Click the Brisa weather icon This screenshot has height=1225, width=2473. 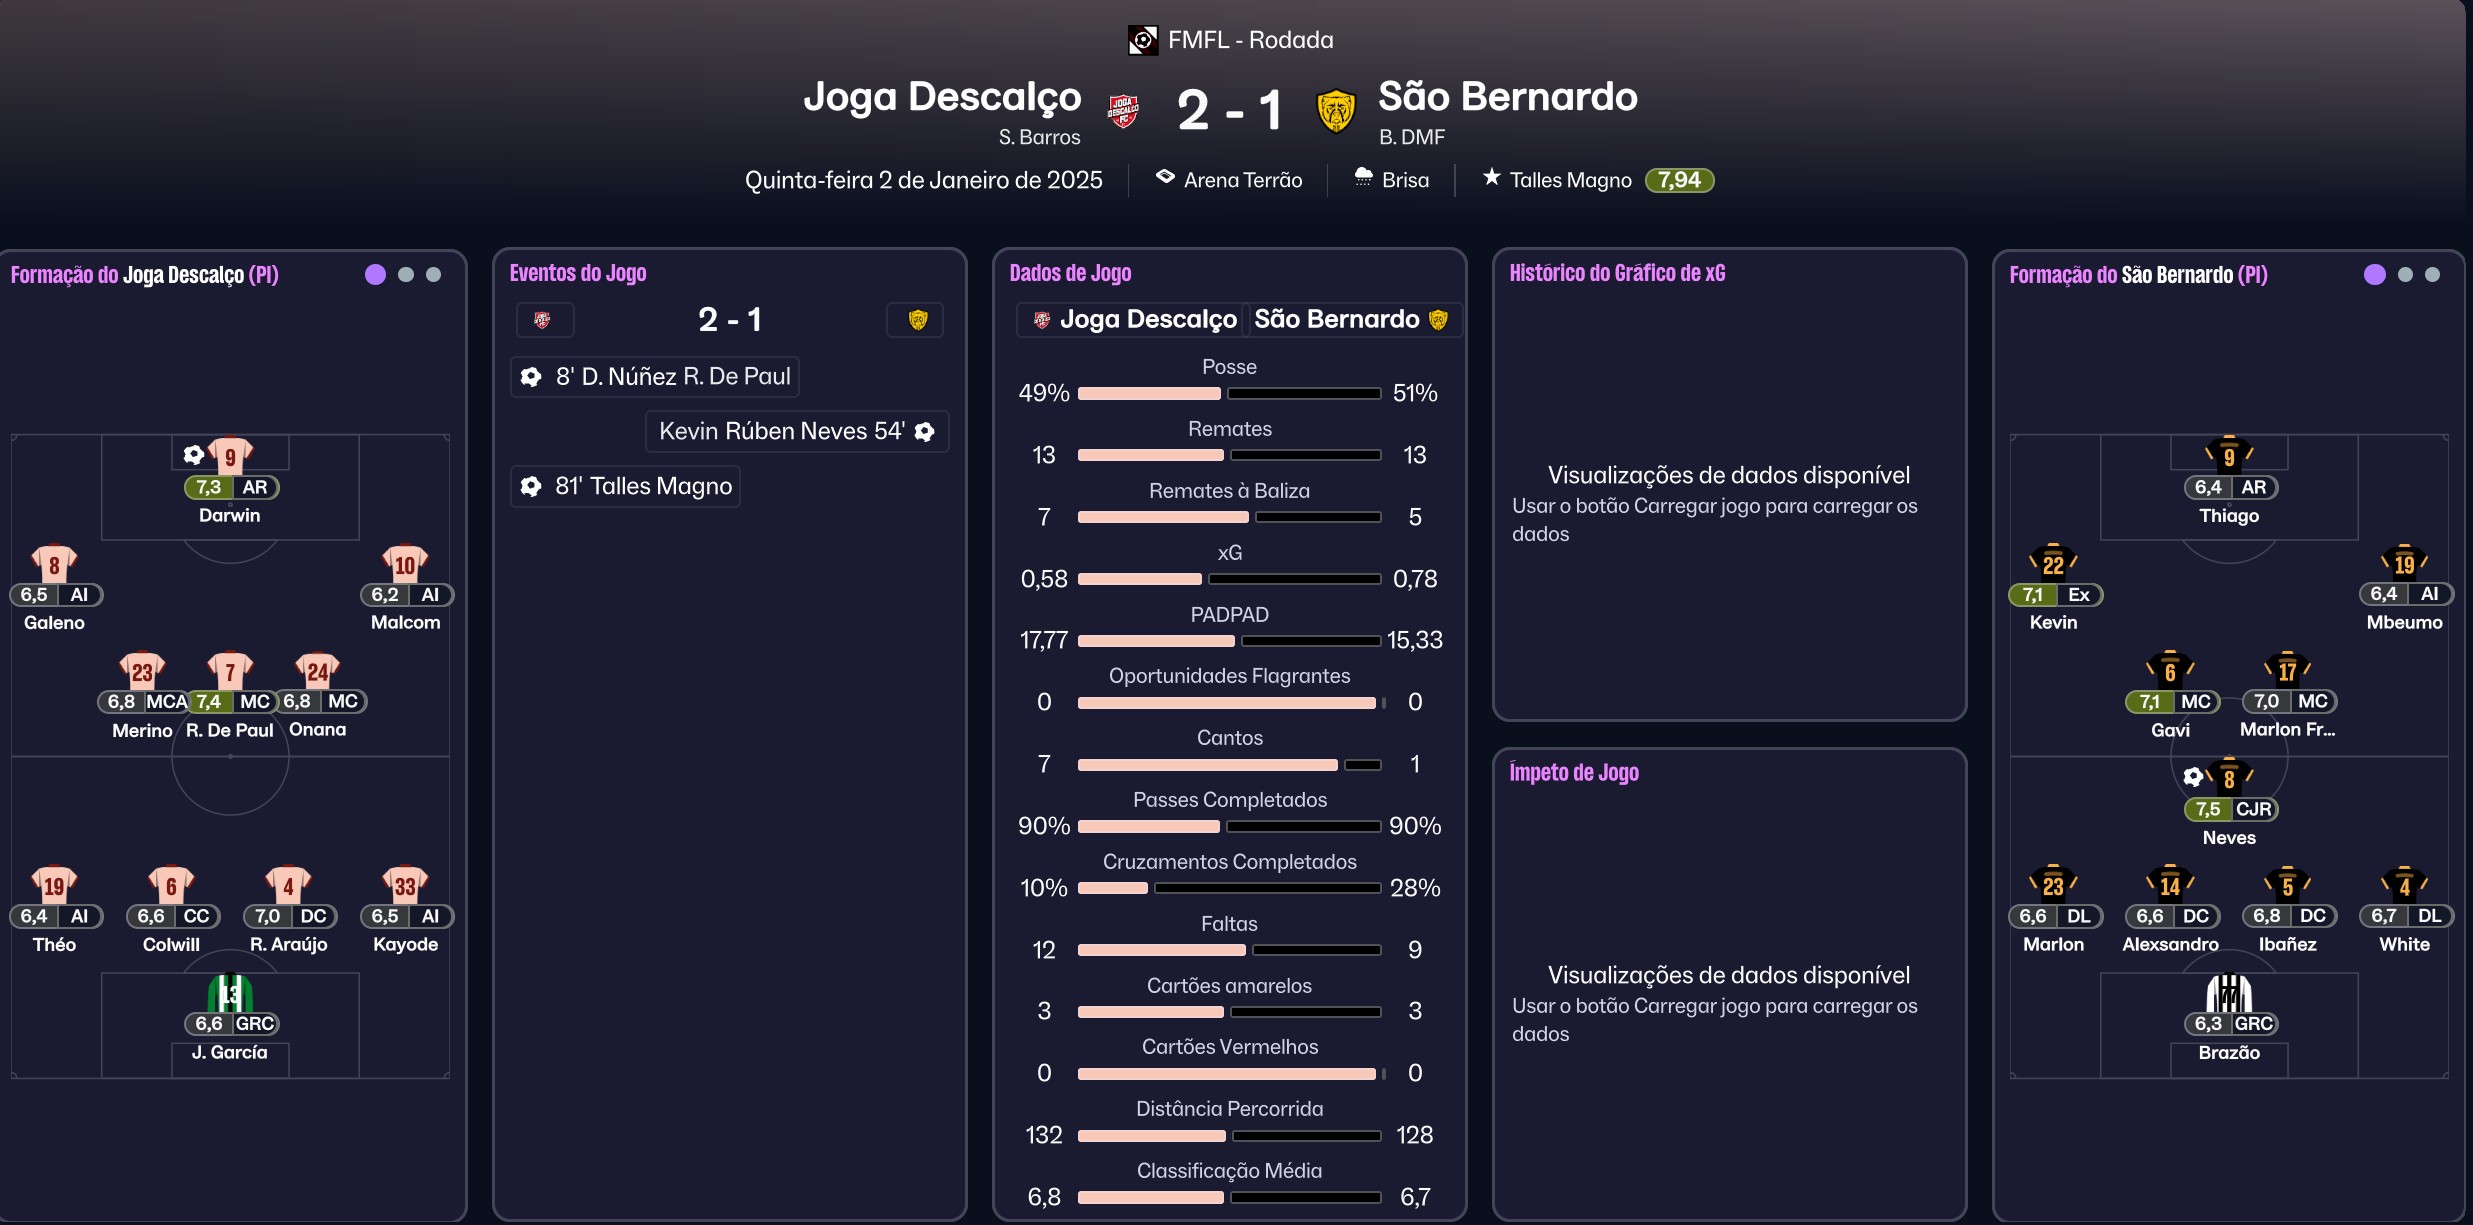click(x=1365, y=178)
